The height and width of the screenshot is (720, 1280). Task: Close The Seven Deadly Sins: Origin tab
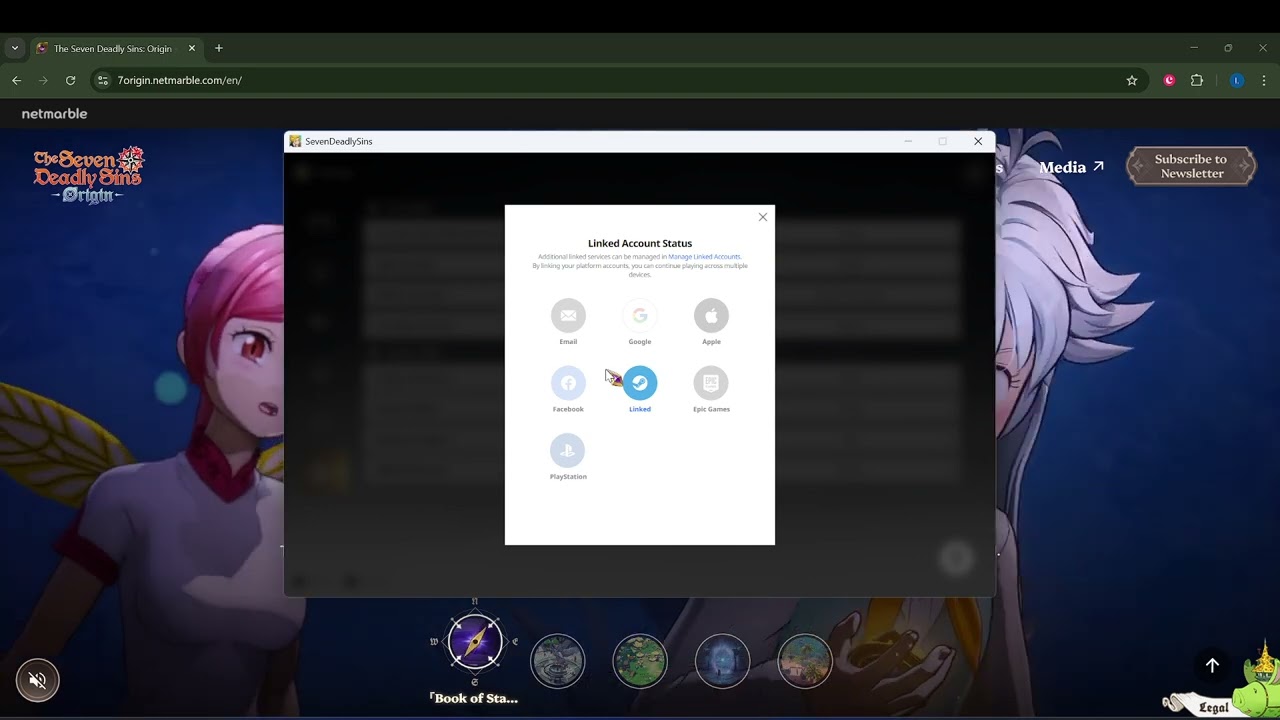coord(192,48)
